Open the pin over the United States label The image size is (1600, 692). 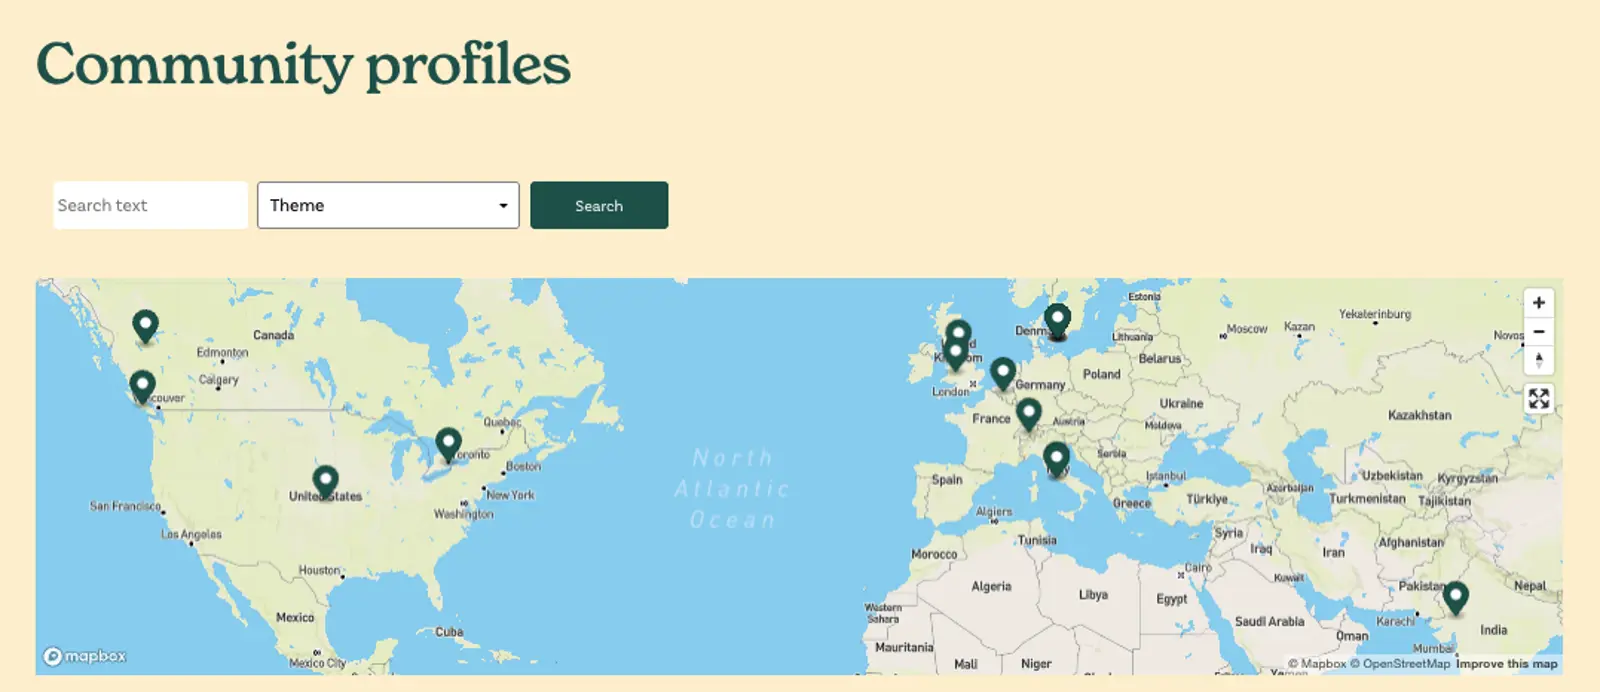[325, 481]
